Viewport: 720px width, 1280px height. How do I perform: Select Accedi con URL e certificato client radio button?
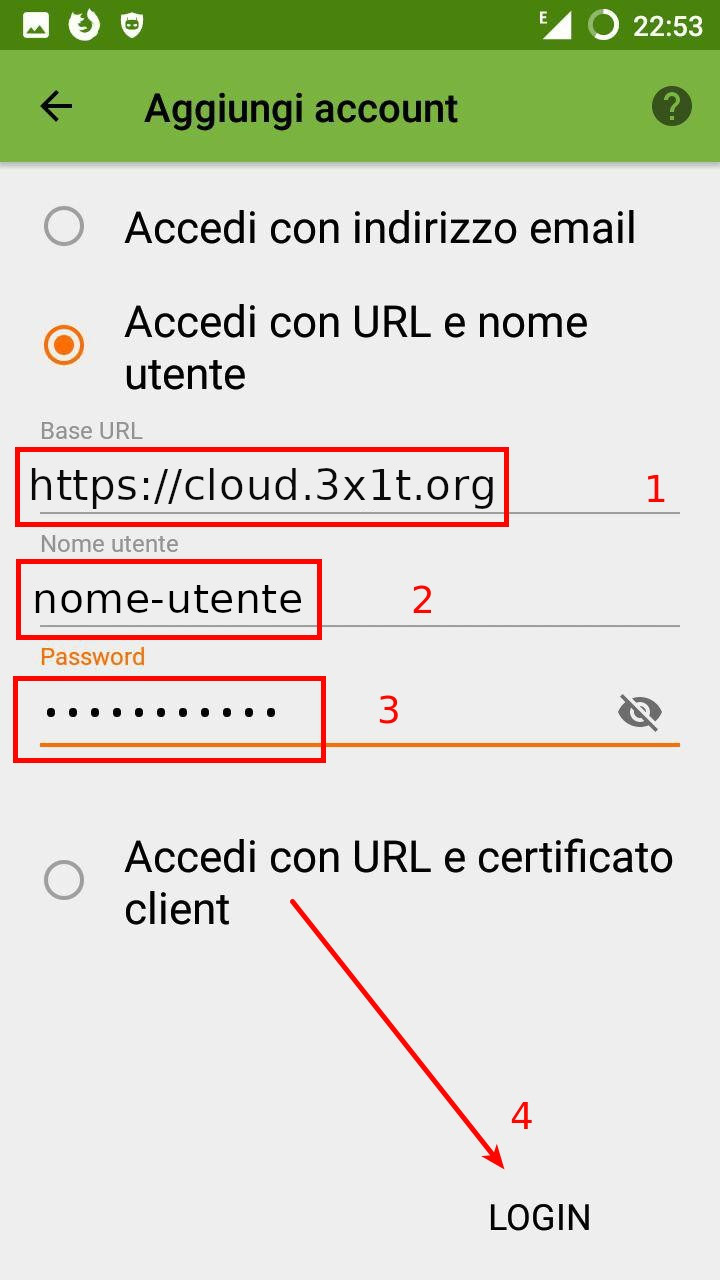[64, 881]
